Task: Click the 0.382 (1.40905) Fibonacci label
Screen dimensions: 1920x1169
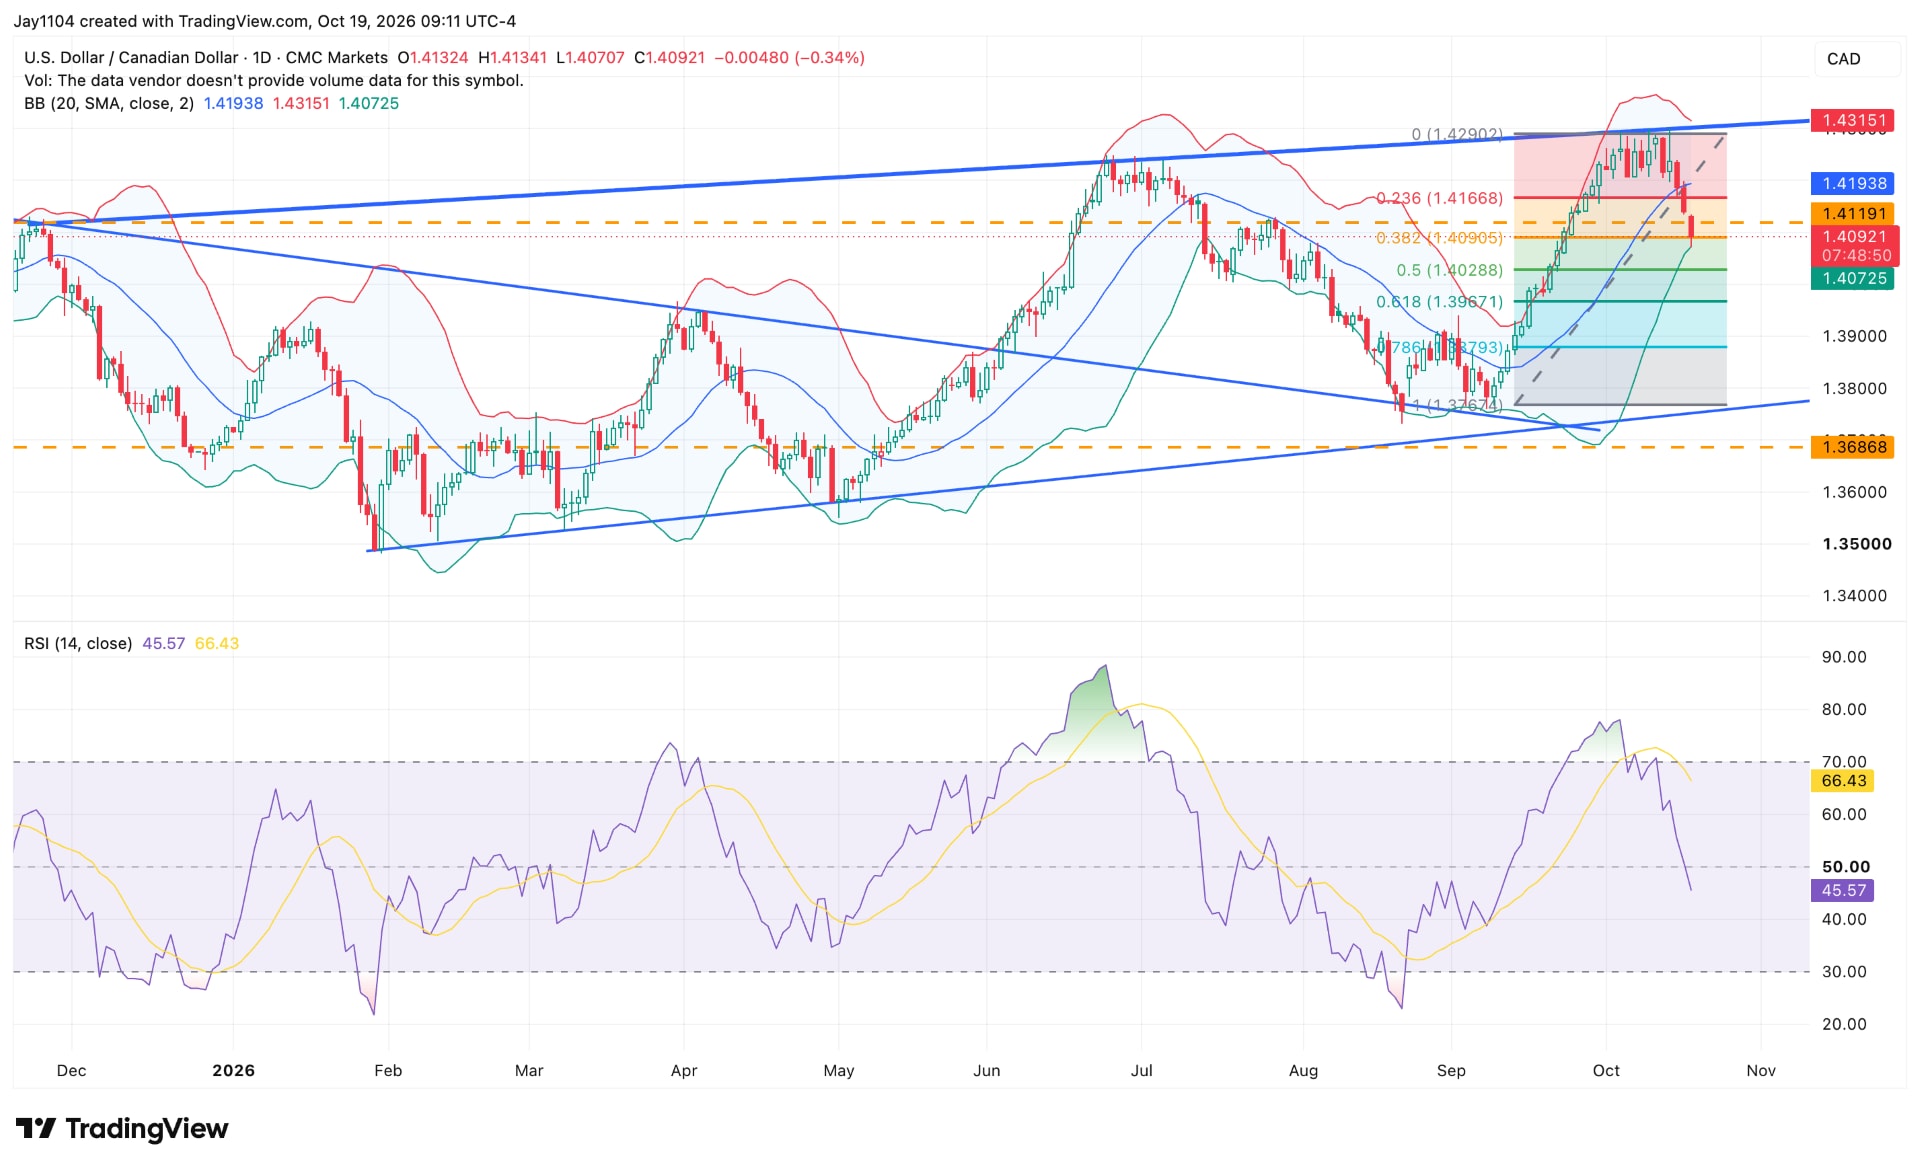Action: coord(1439,238)
